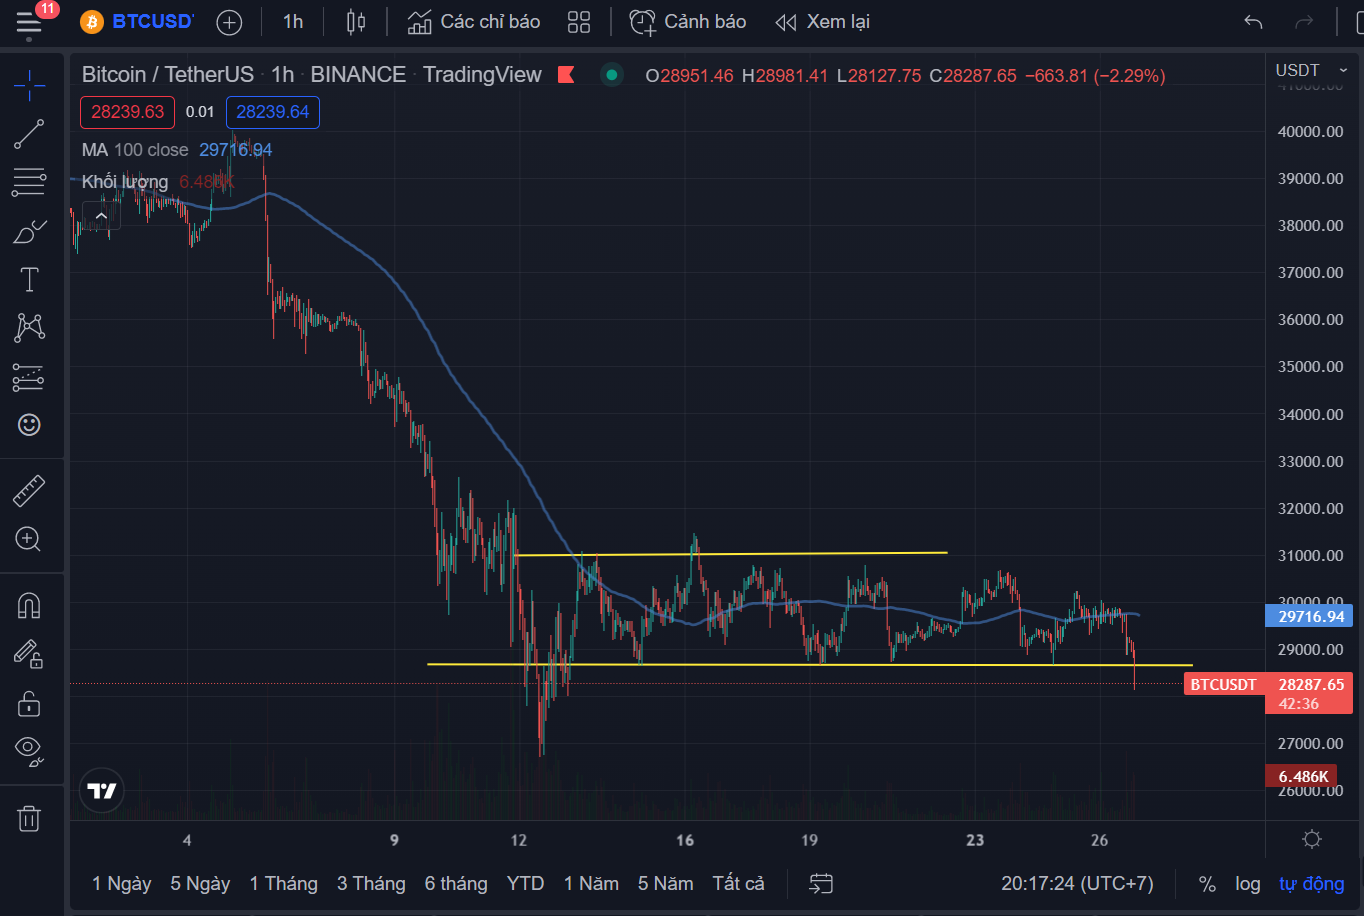
Task: Select the crosshair cursor tool
Action: point(29,85)
